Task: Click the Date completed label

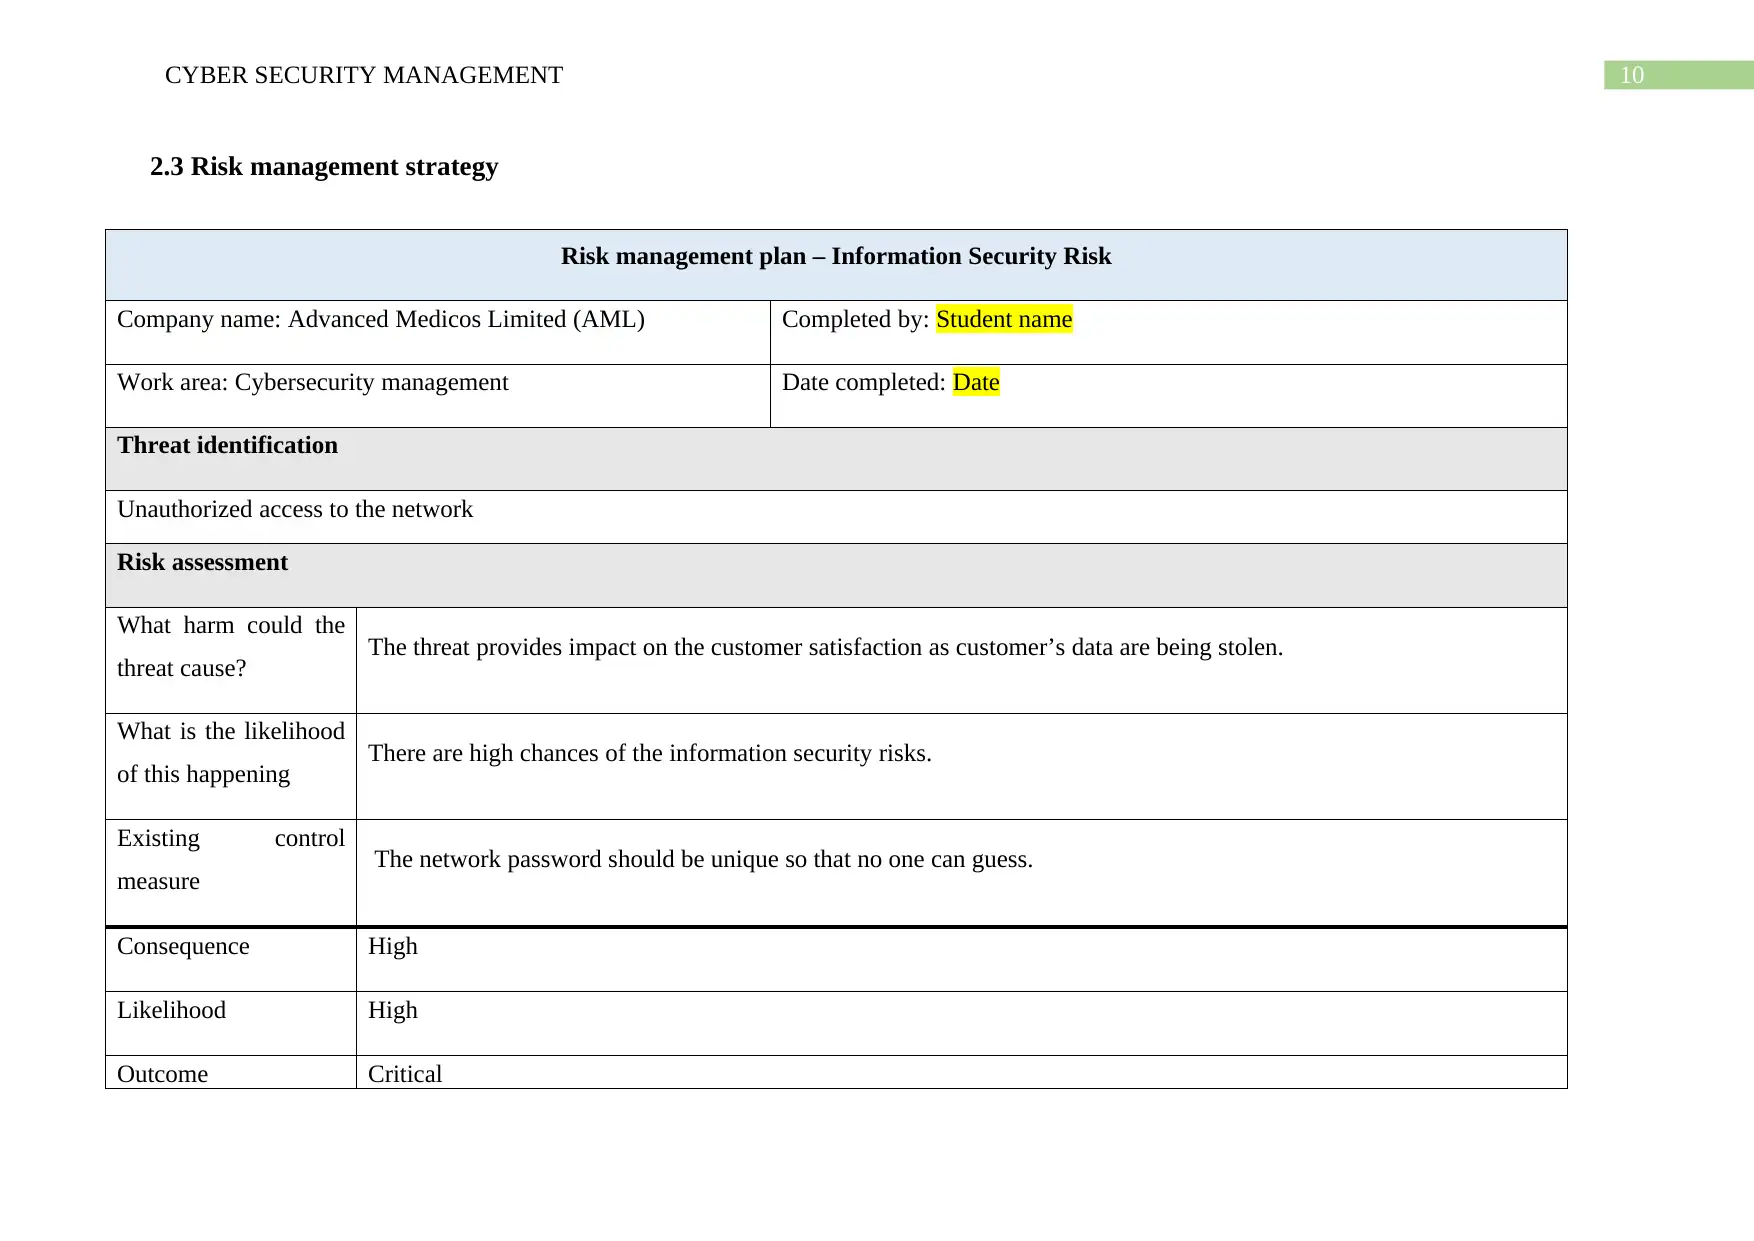Action: pos(864,382)
